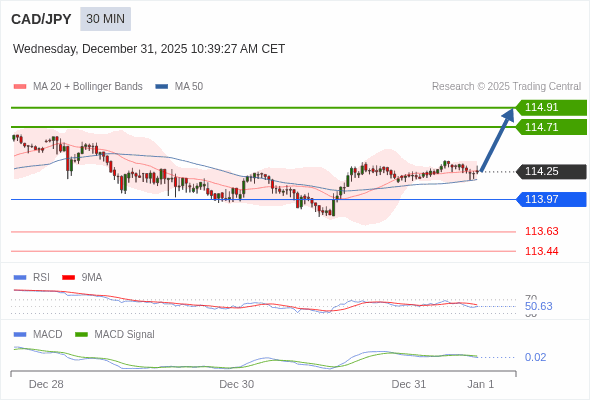
Task: Click the '9MA' legend label
Action: pos(91,278)
